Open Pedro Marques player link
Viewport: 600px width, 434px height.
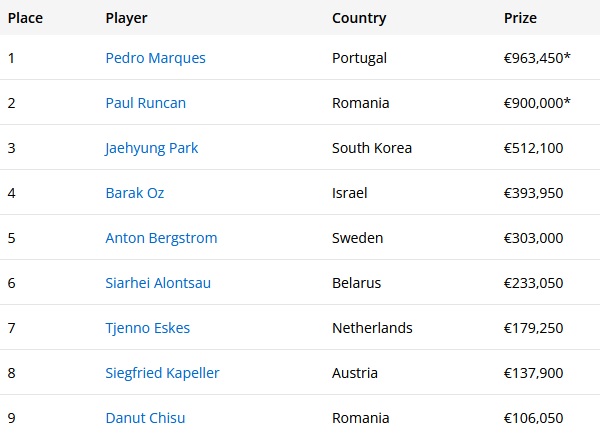155,58
